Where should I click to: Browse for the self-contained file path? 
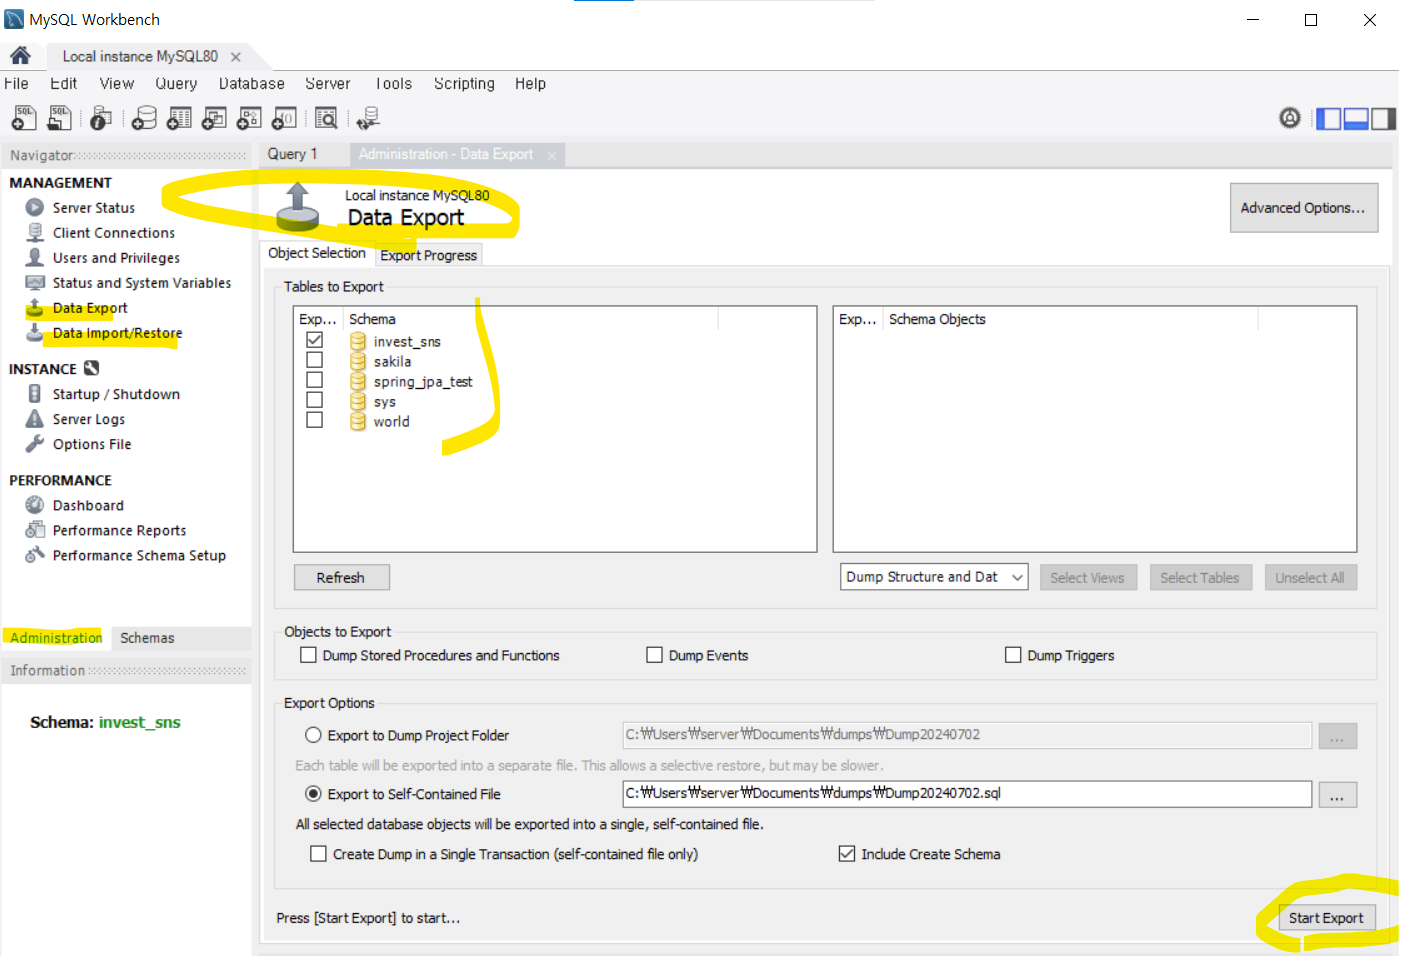coord(1337,795)
